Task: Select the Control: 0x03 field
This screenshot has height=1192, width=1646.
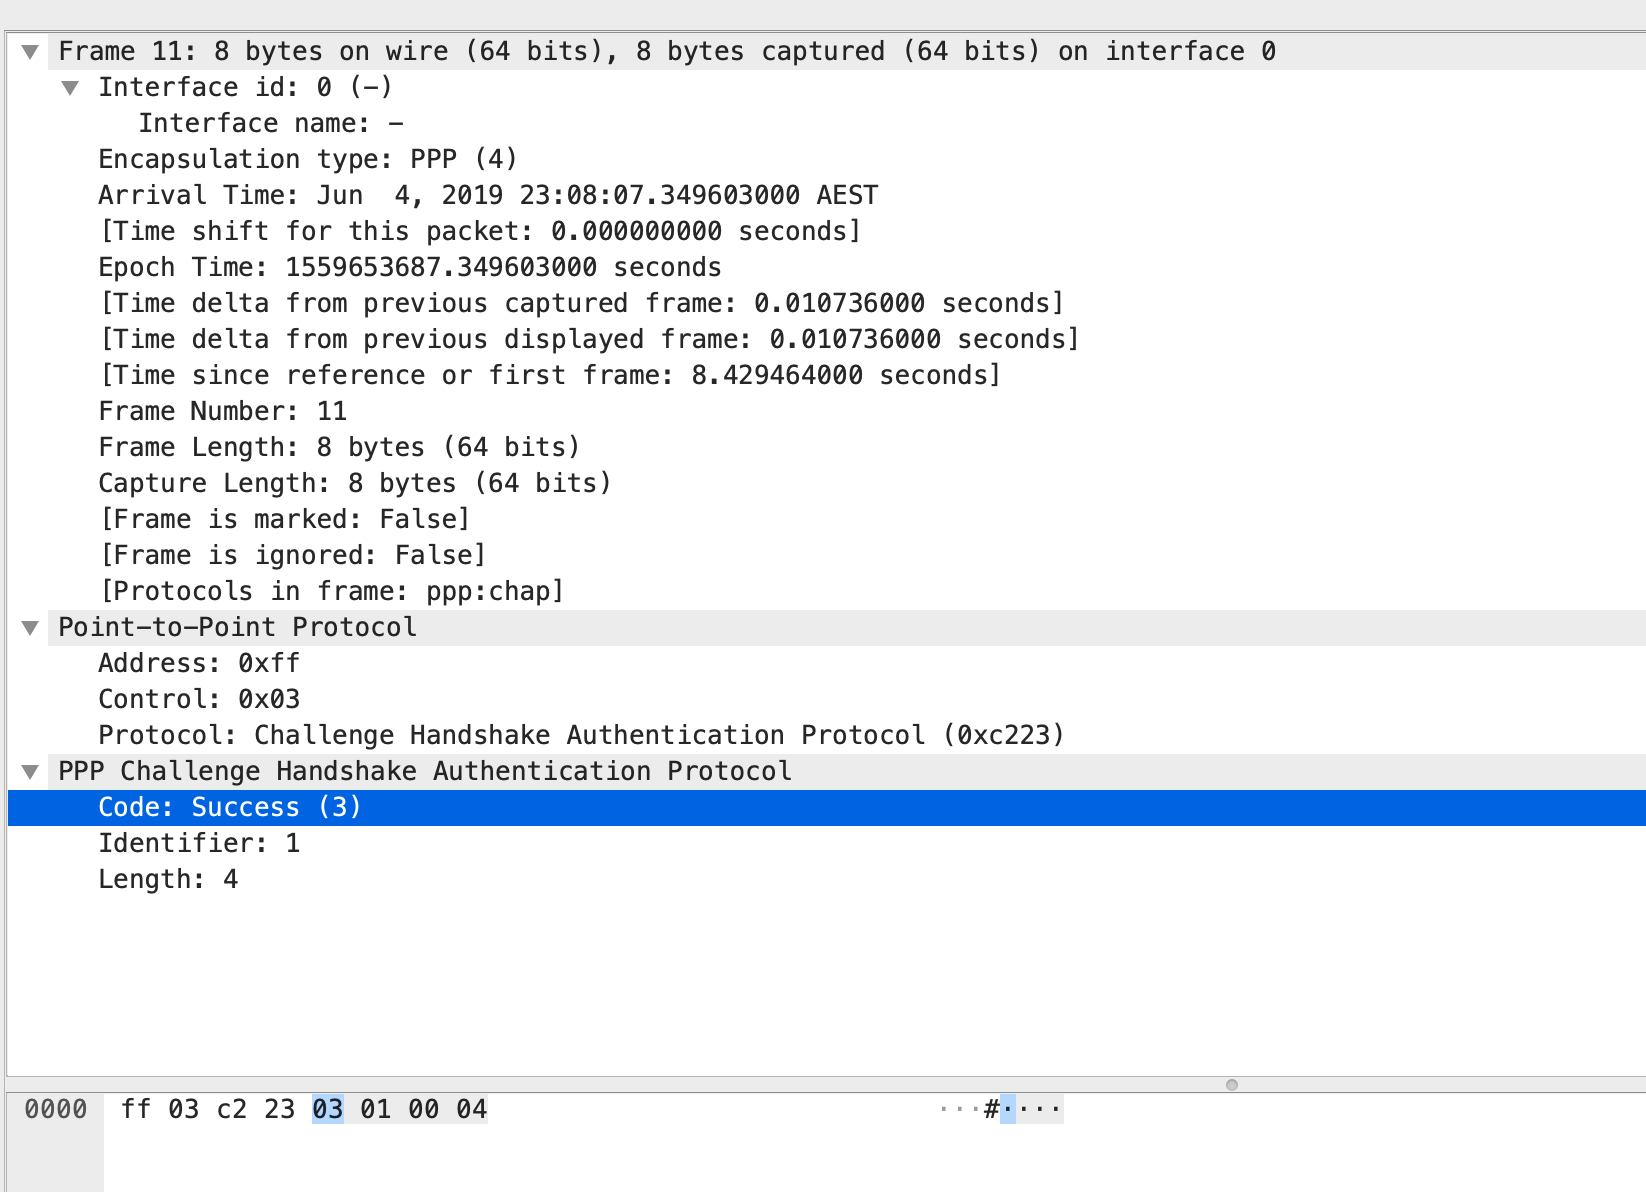Action: 198,700
